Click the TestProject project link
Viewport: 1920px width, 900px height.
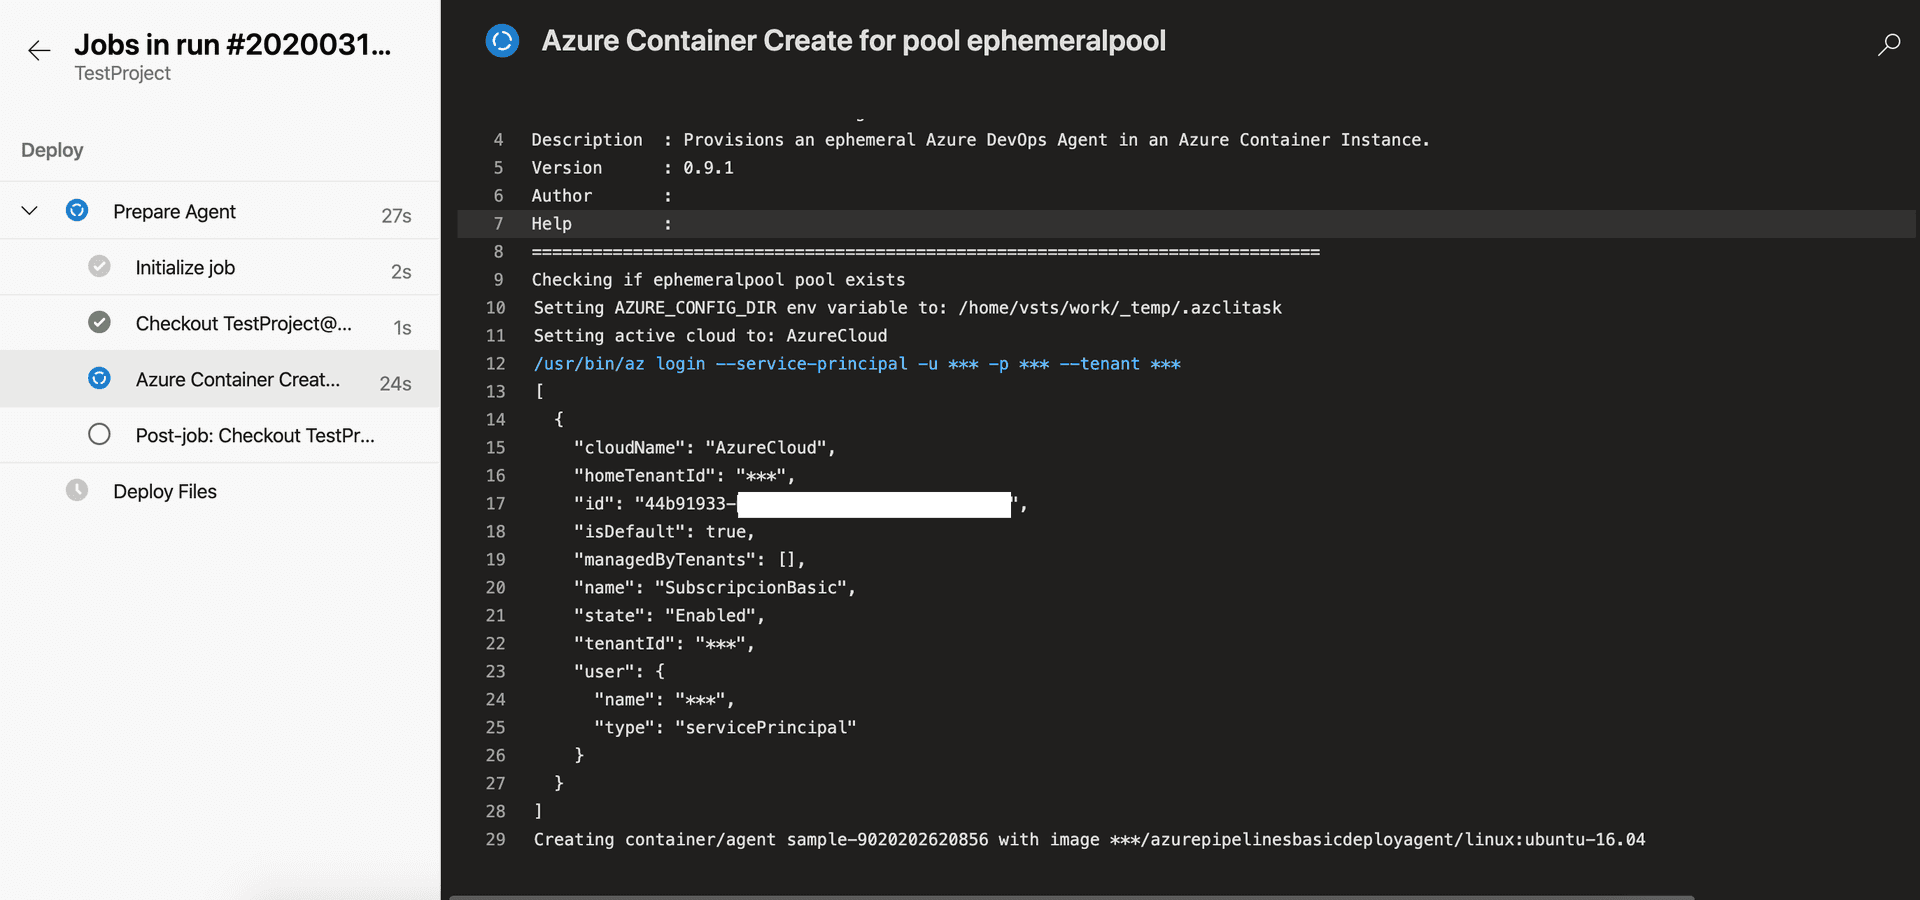tap(122, 74)
